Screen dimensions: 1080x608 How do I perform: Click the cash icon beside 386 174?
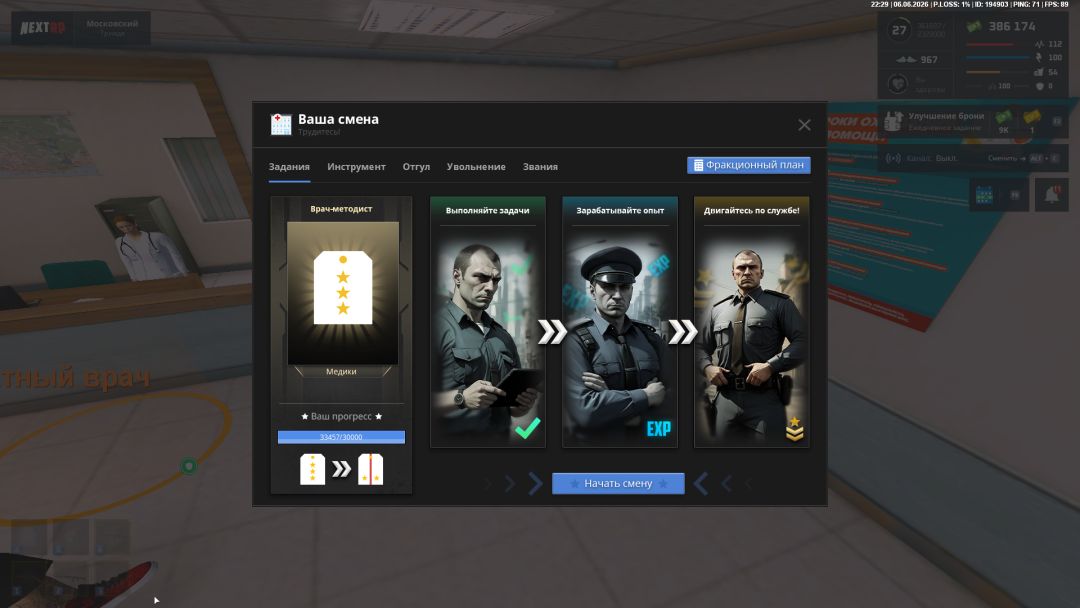coord(974,27)
